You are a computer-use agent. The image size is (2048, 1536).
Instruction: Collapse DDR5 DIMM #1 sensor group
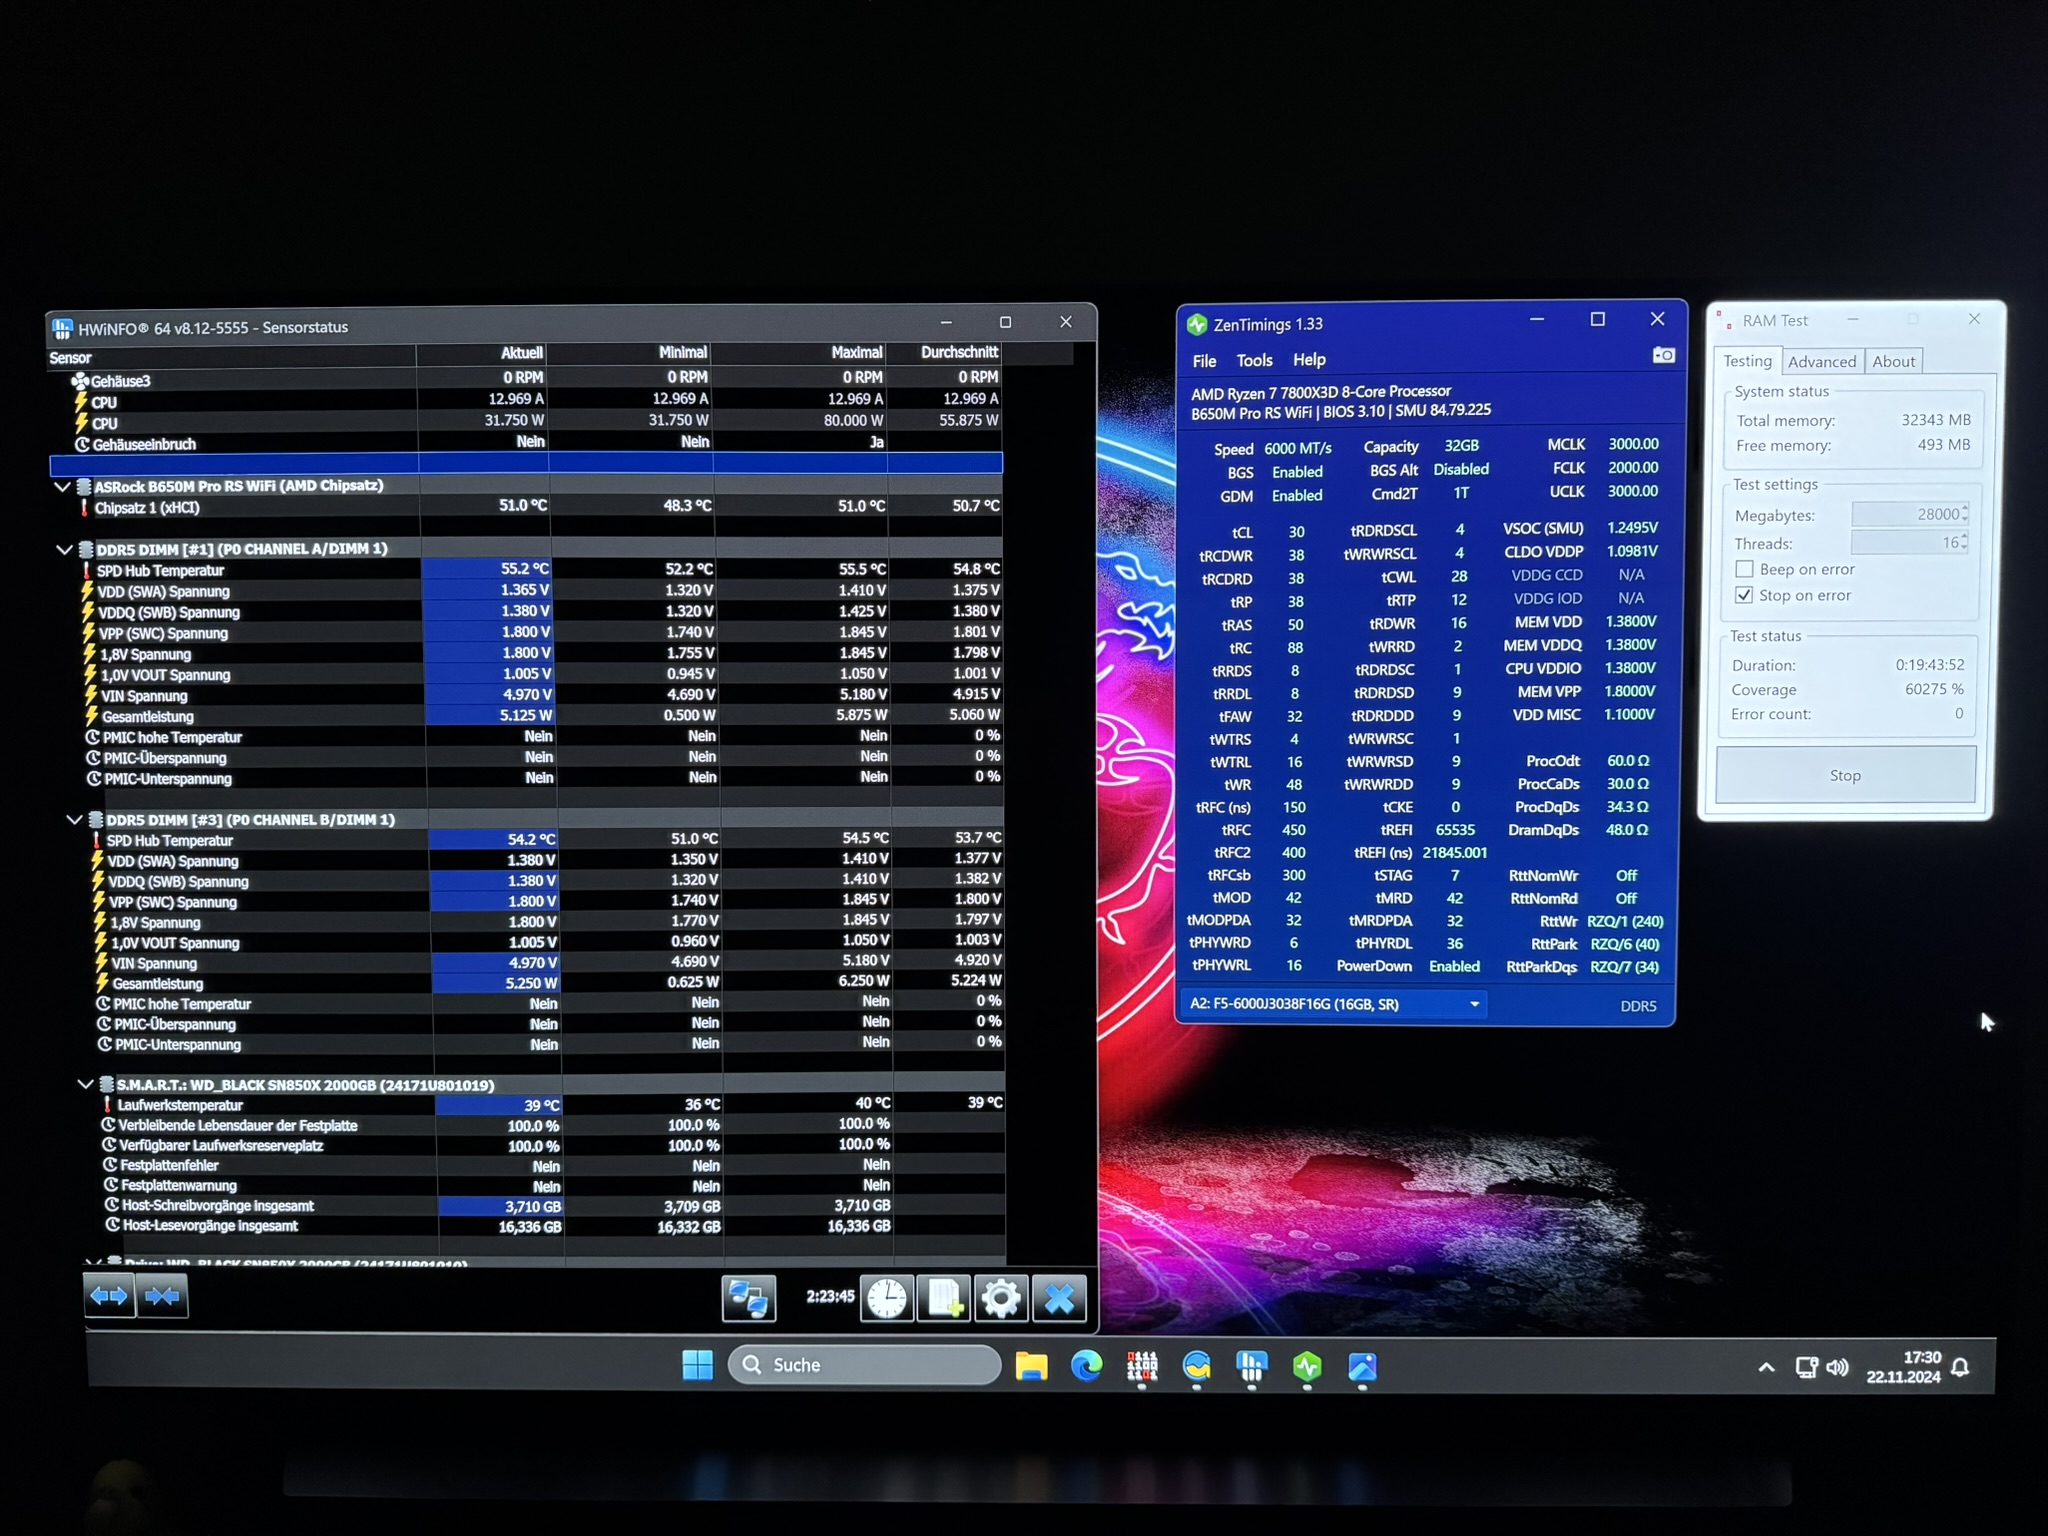(64, 550)
